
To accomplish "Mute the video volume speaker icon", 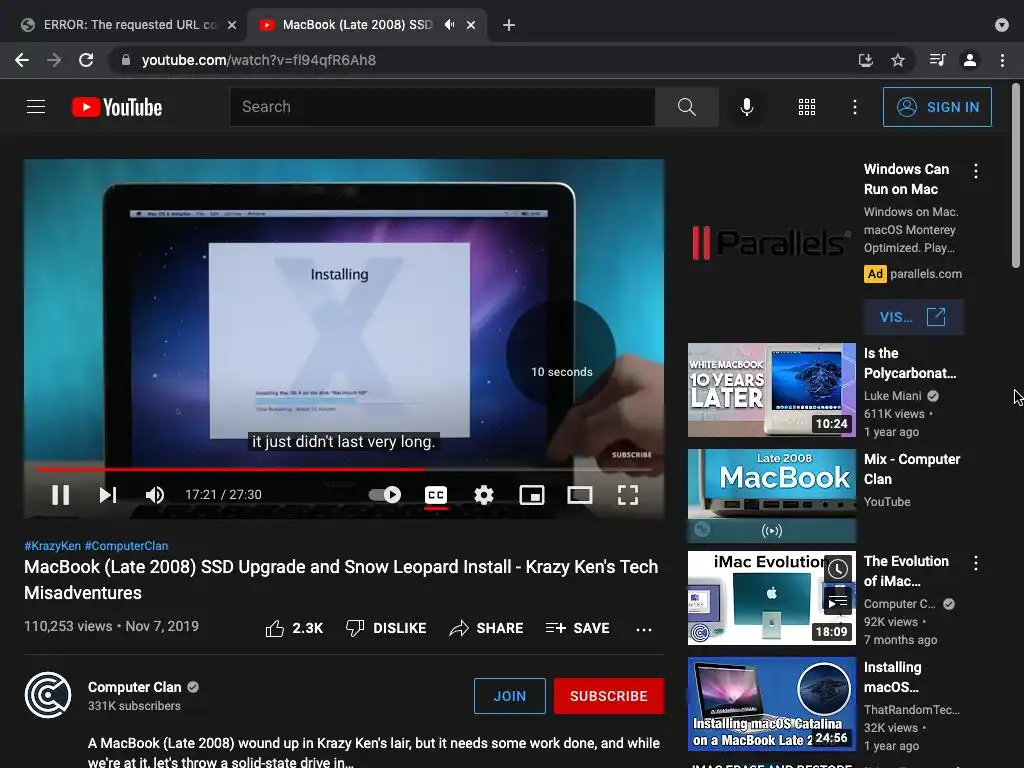I will pyautogui.click(x=155, y=495).
